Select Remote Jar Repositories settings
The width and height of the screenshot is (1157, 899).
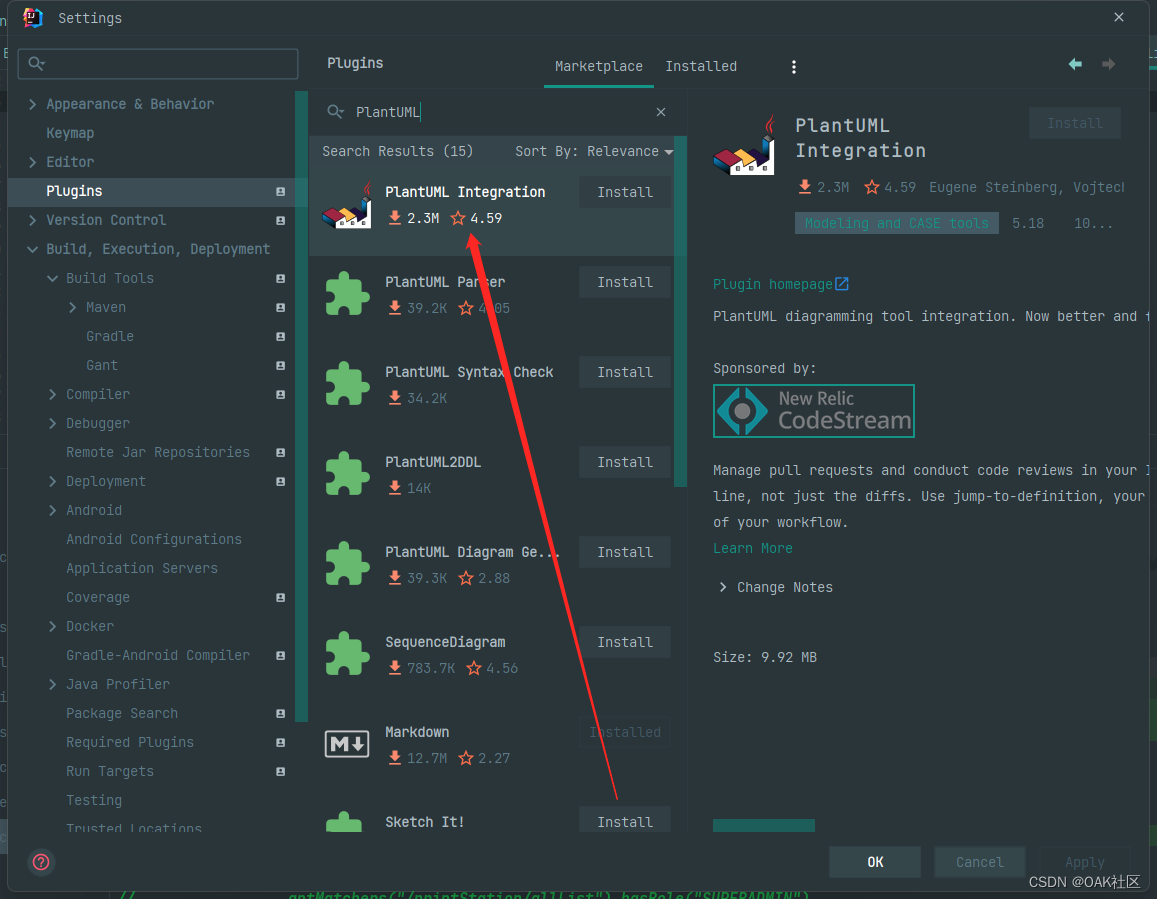tap(158, 452)
